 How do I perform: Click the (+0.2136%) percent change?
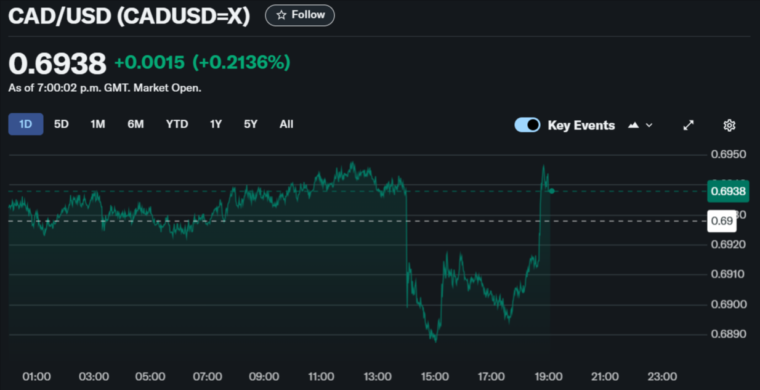(241, 62)
